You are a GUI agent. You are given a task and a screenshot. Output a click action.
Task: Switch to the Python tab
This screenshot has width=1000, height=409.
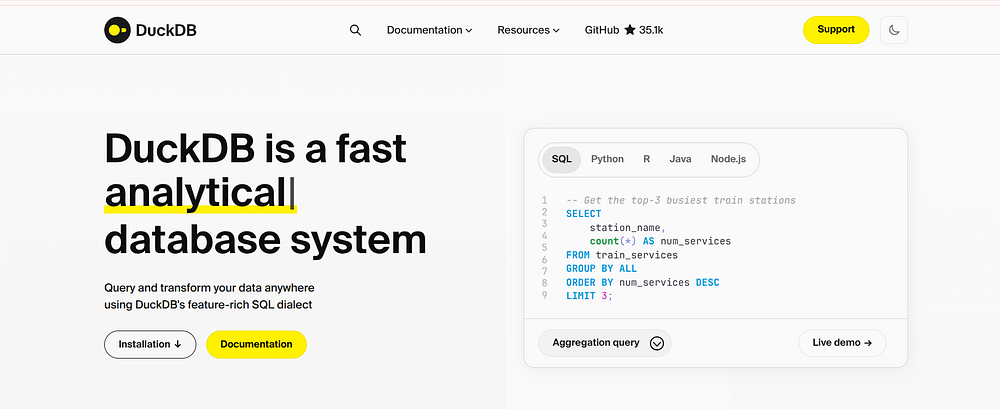click(x=607, y=160)
